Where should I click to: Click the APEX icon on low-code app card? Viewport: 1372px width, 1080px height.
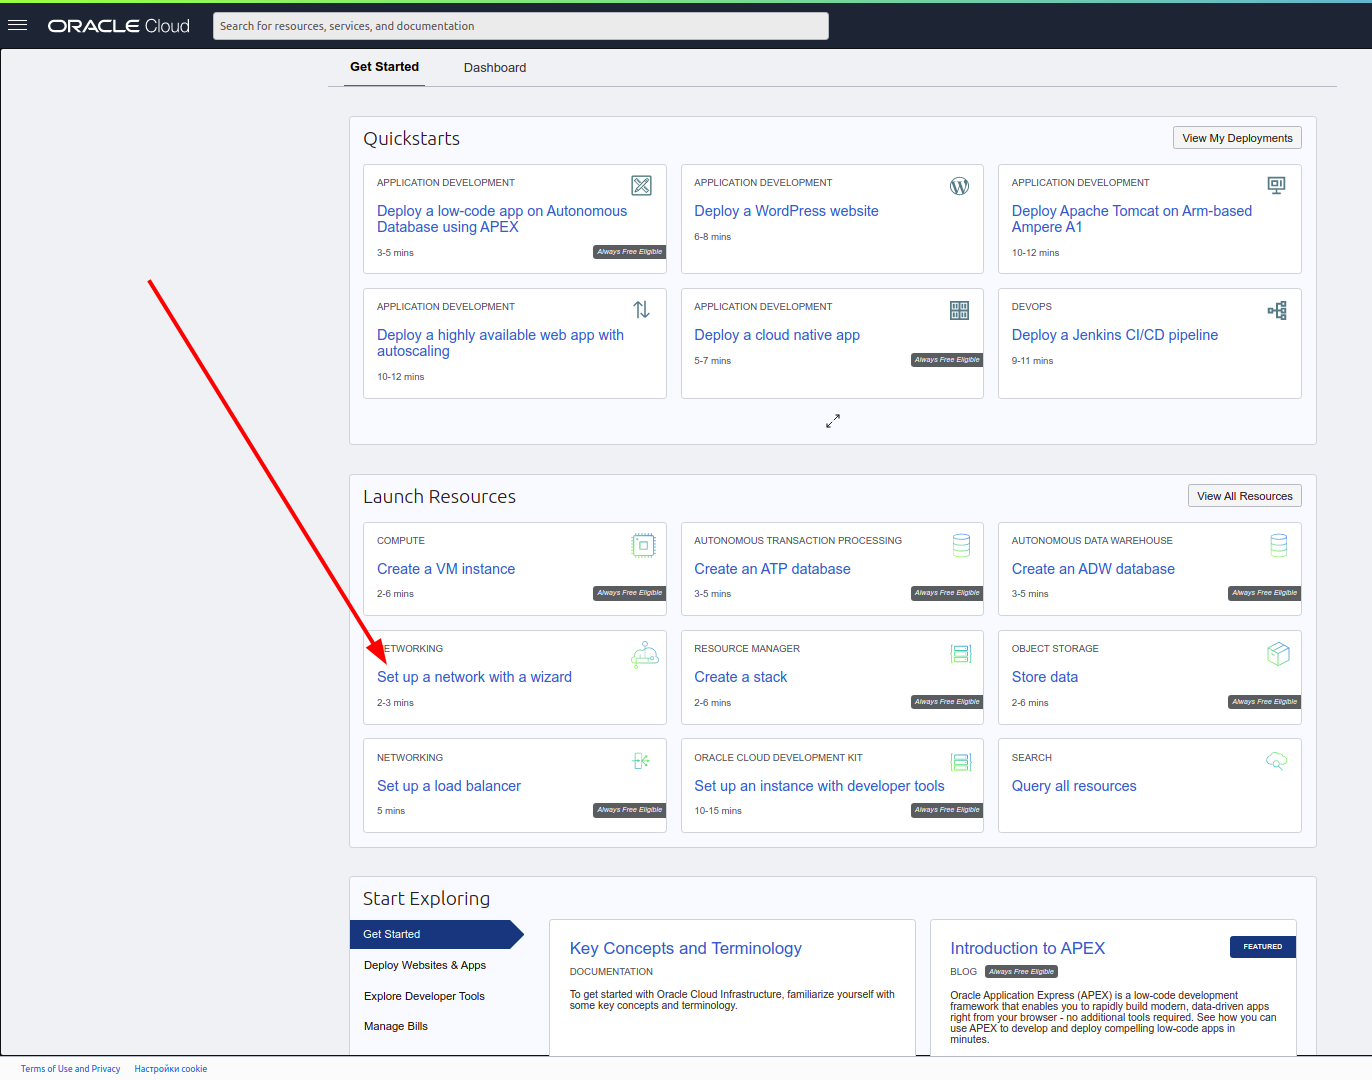[641, 185]
